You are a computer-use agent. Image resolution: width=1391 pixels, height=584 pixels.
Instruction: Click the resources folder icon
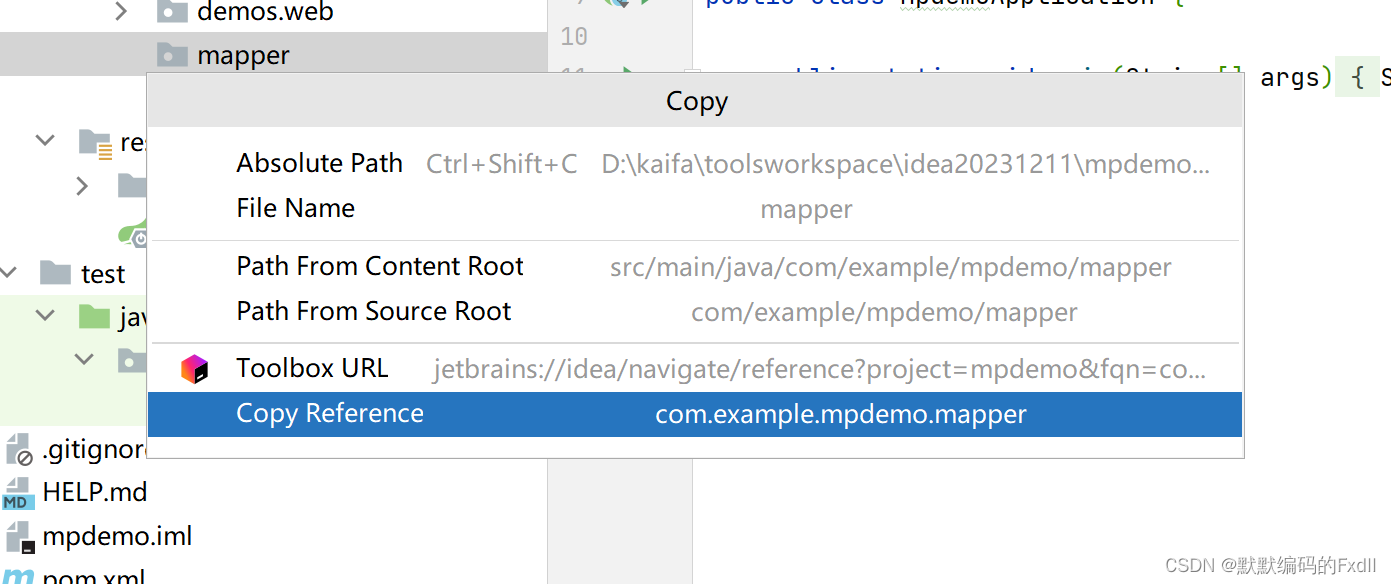coord(95,142)
